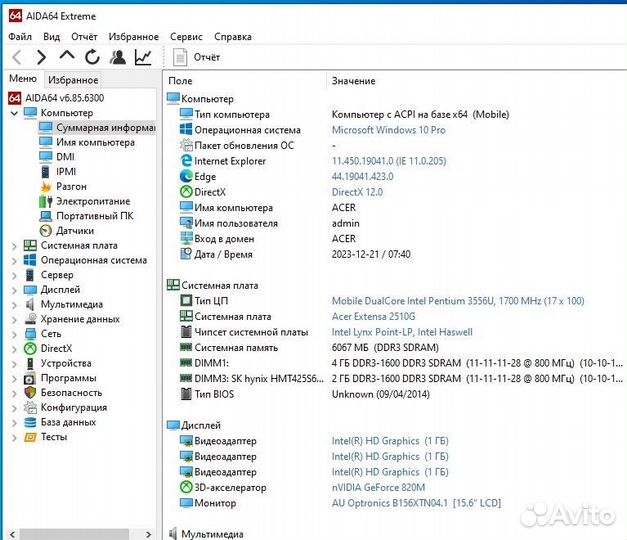Image resolution: width=627 pixels, height=540 pixels.
Task: Switch to the Меню tab
Action: [x=23, y=79]
